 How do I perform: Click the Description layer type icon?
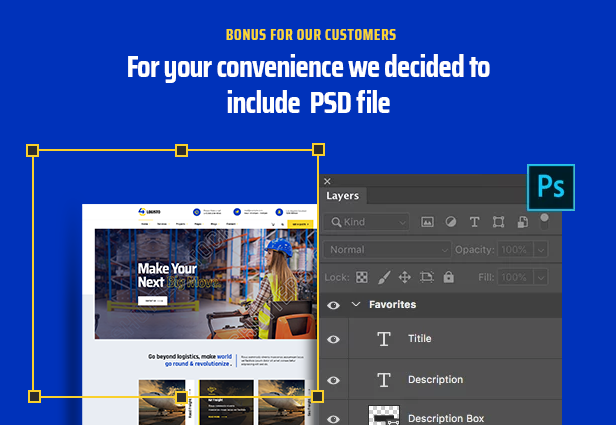click(384, 380)
